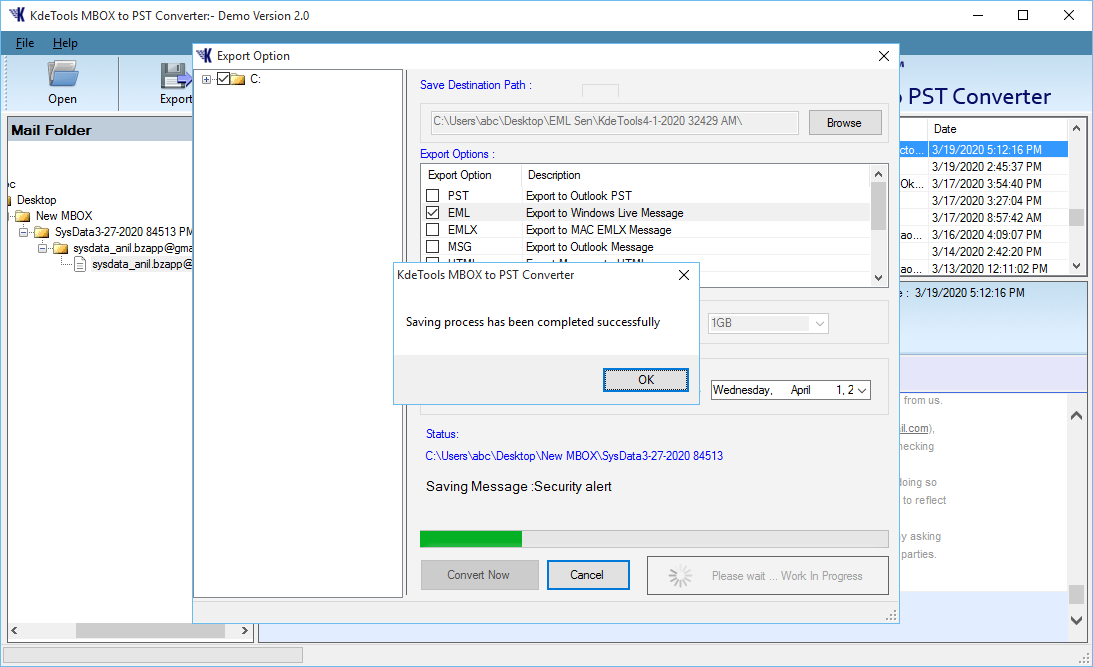Click the New MBOX folder icon

pyautogui.click(x=24, y=216)
